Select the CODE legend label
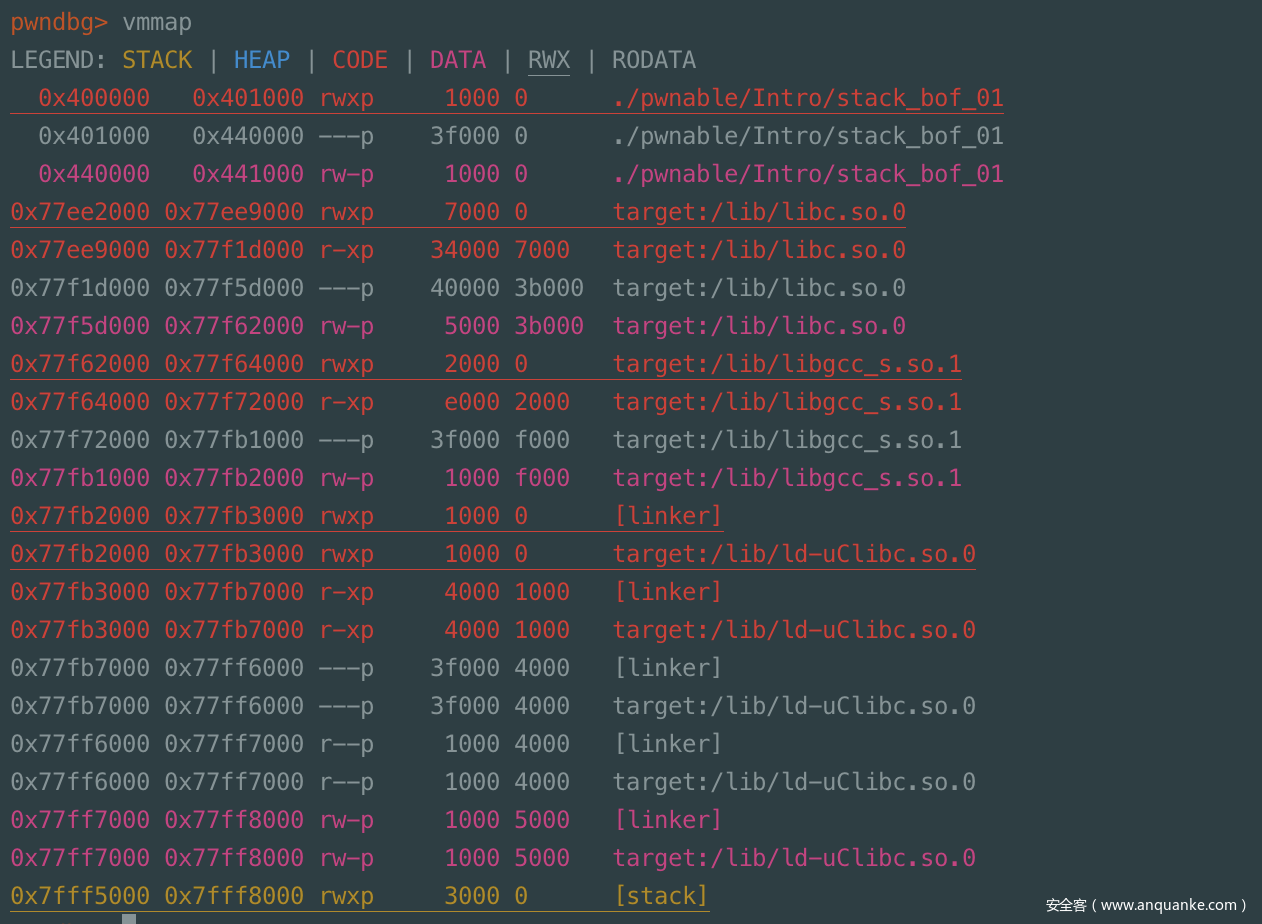1262x924 pixels. pyautogui.click(x=360, y=60)
